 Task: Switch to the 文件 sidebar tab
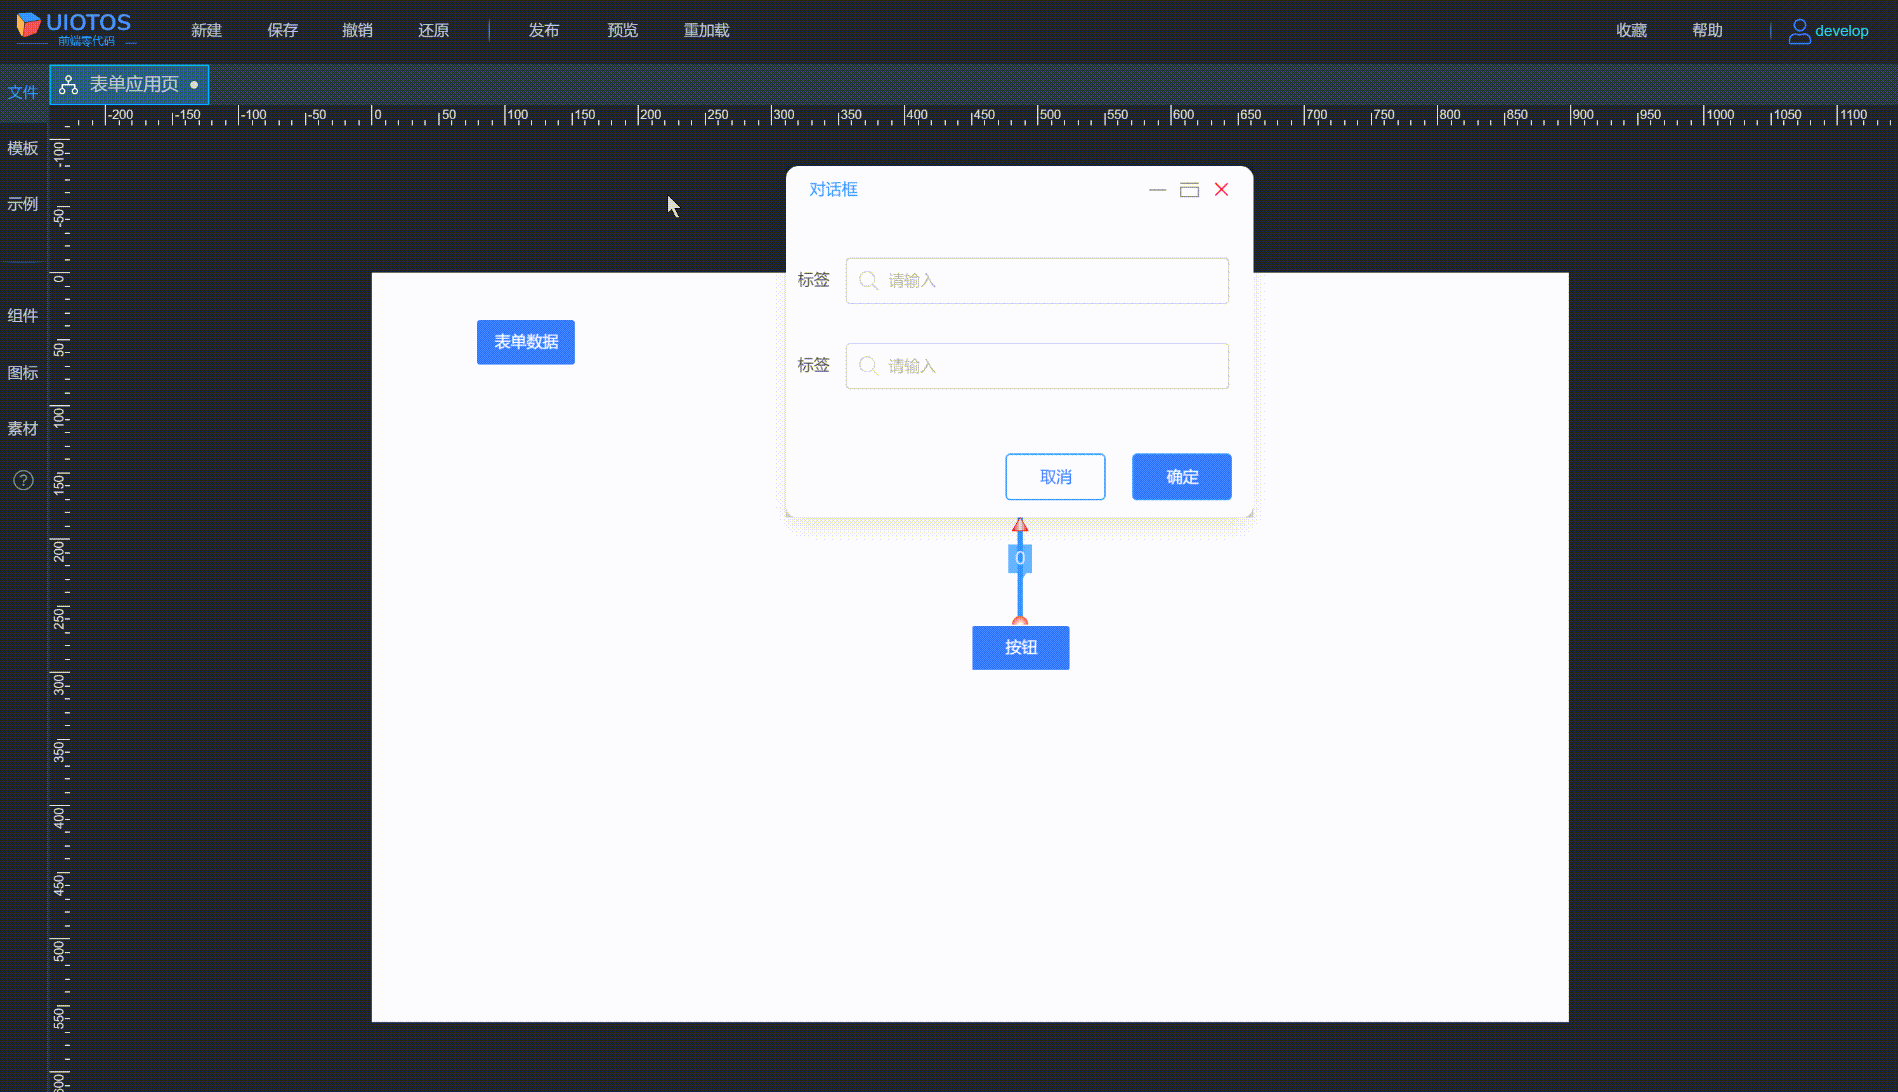point(23,93)
